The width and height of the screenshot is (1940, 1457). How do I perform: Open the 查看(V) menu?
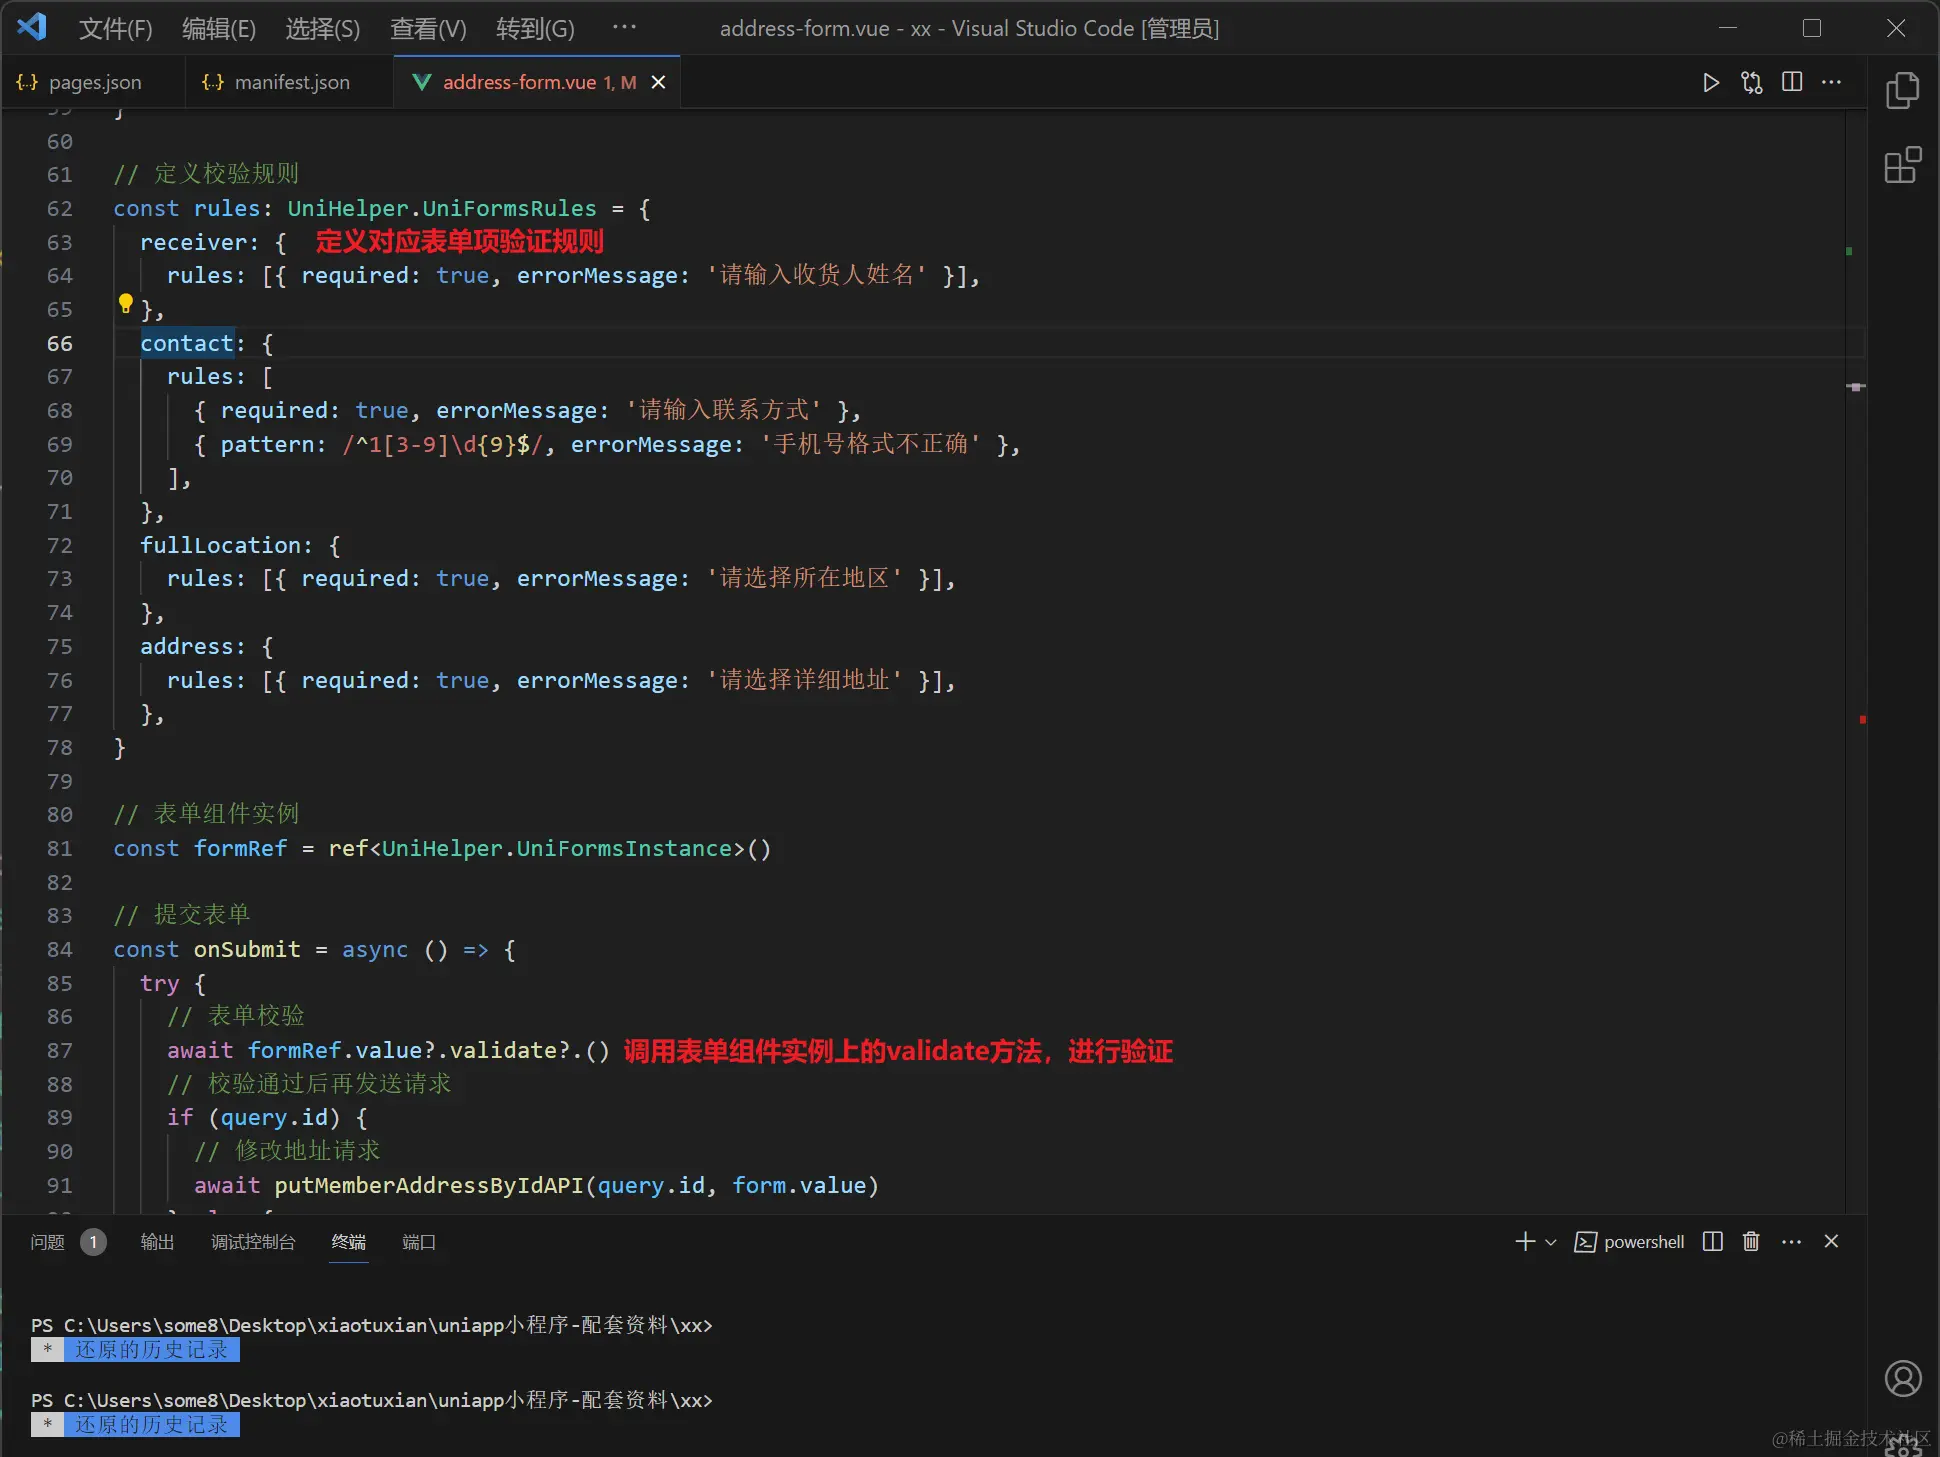point(428,28)
